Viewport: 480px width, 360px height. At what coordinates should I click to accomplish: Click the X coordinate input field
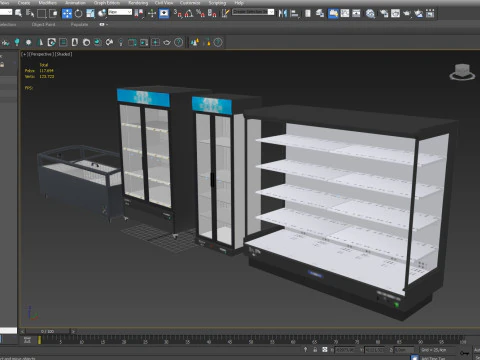point(345,350)
